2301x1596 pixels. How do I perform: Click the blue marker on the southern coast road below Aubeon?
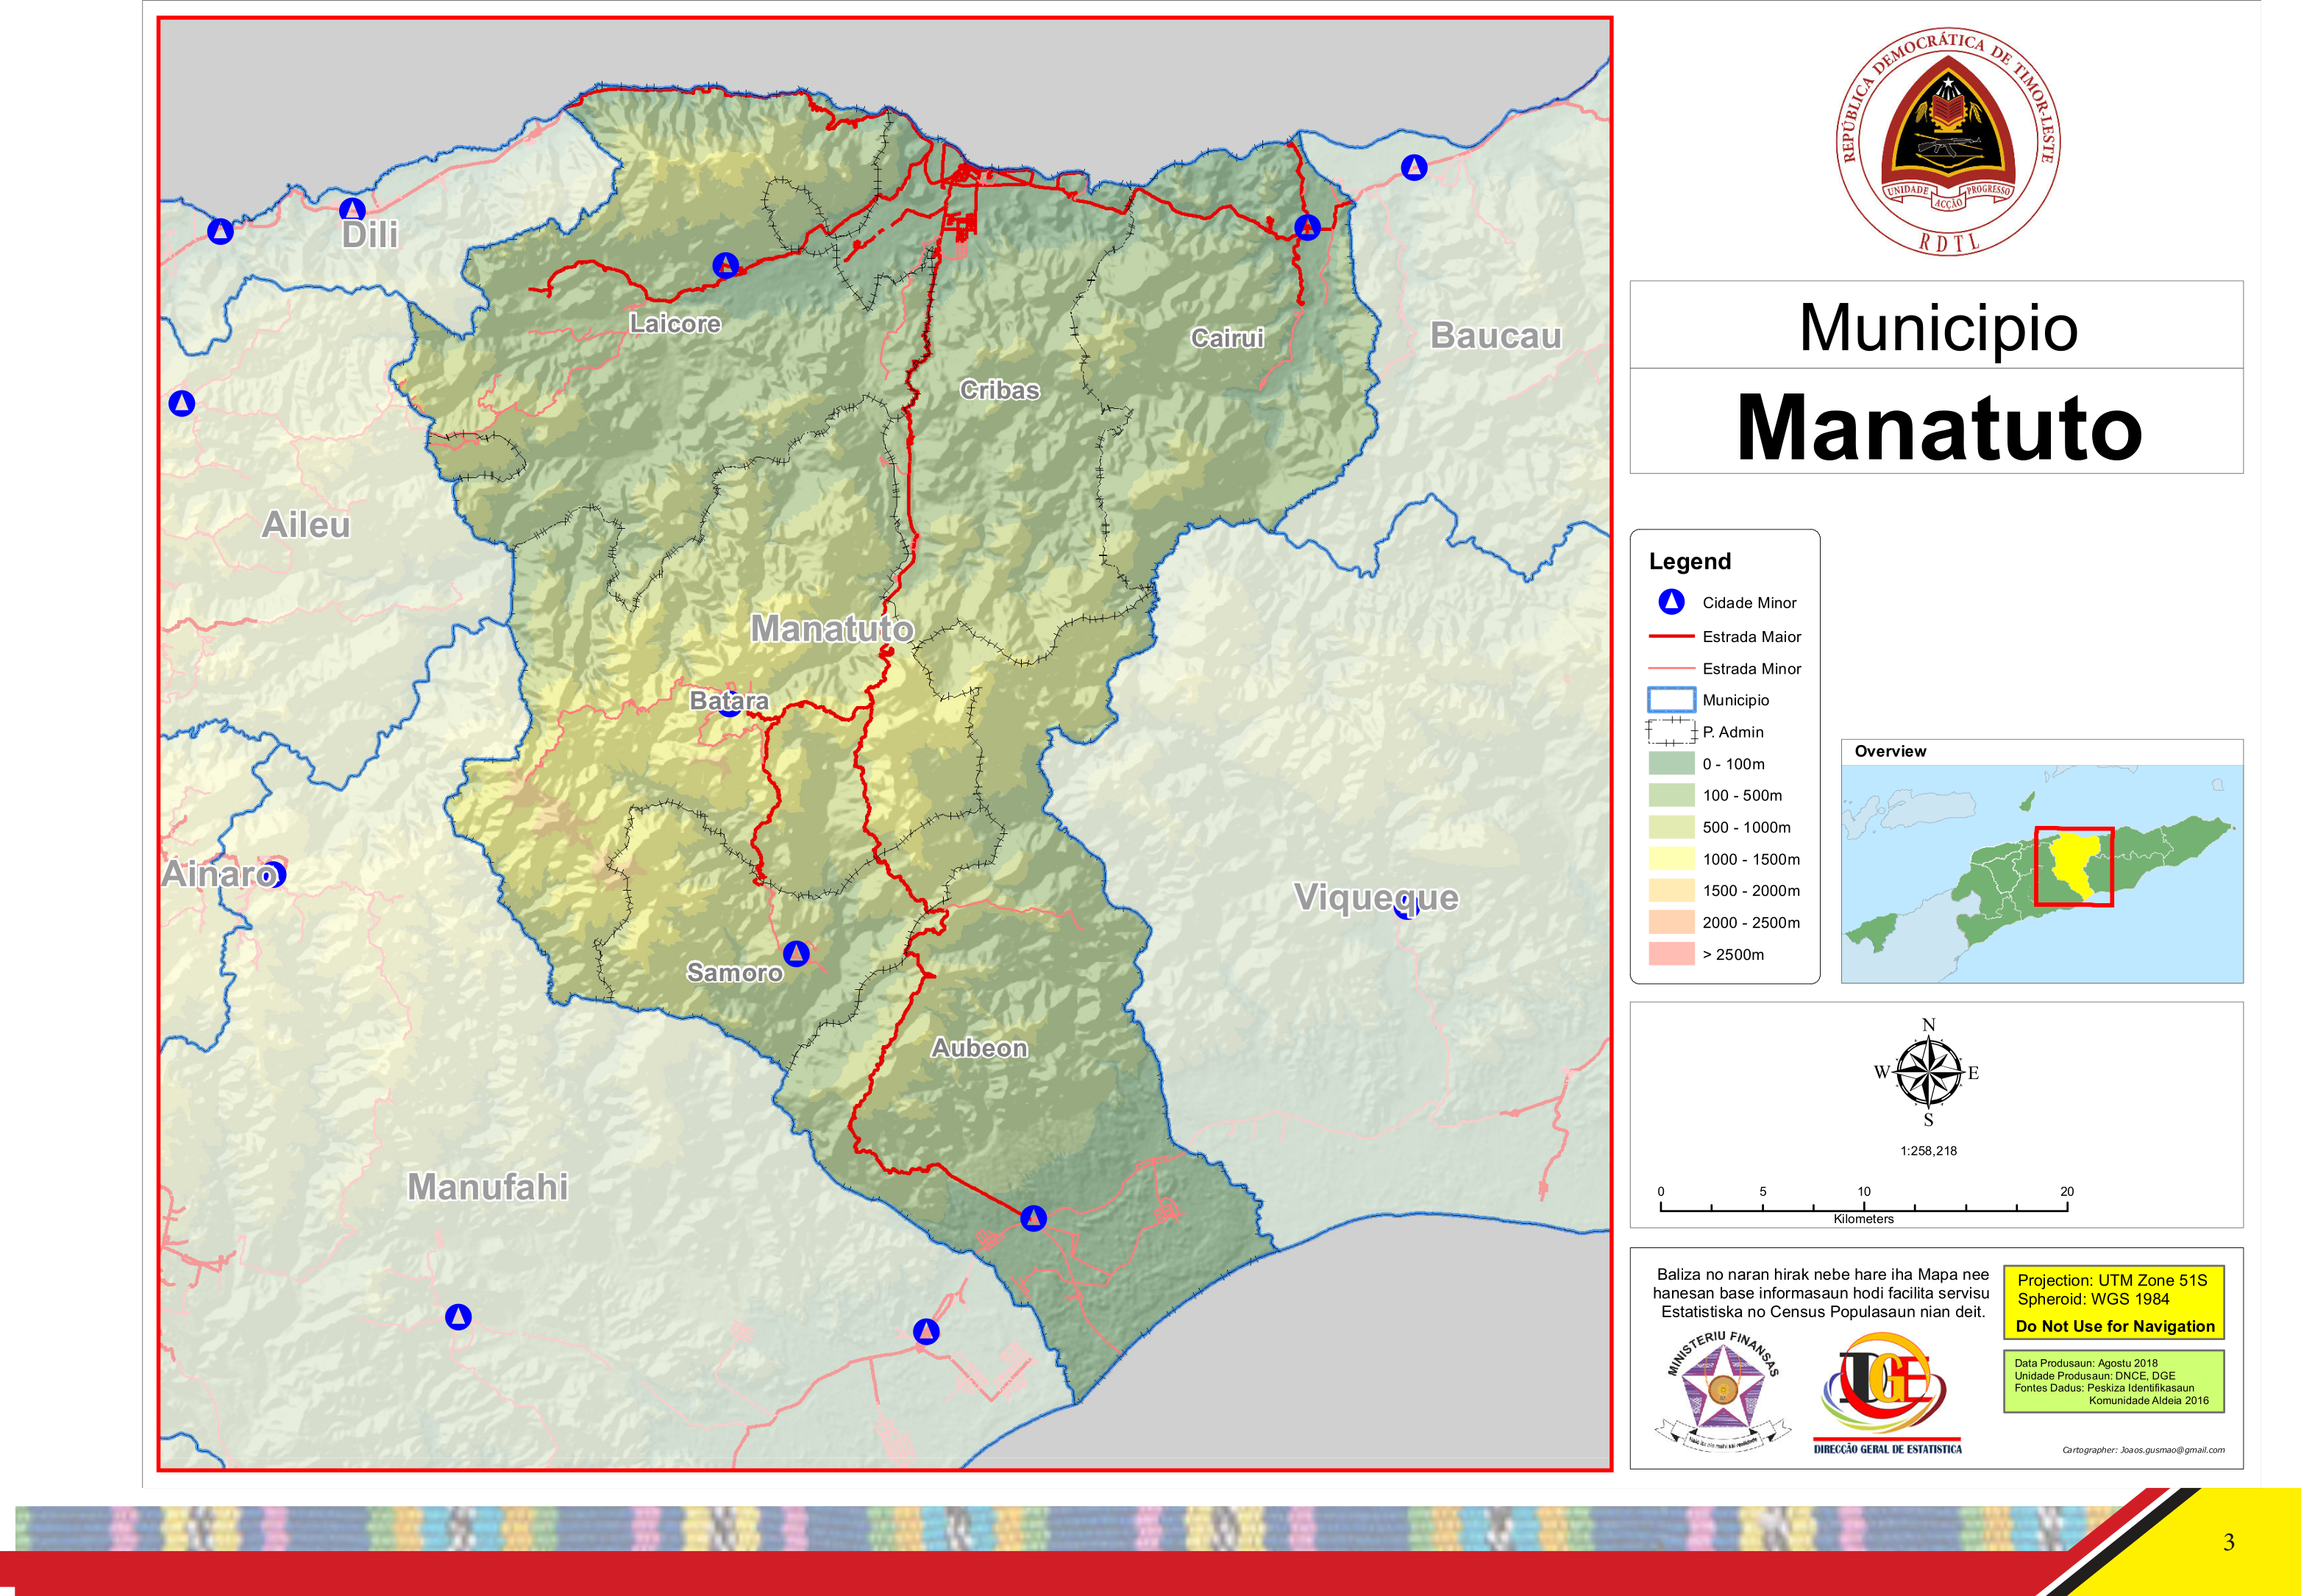[1033, 1218]
